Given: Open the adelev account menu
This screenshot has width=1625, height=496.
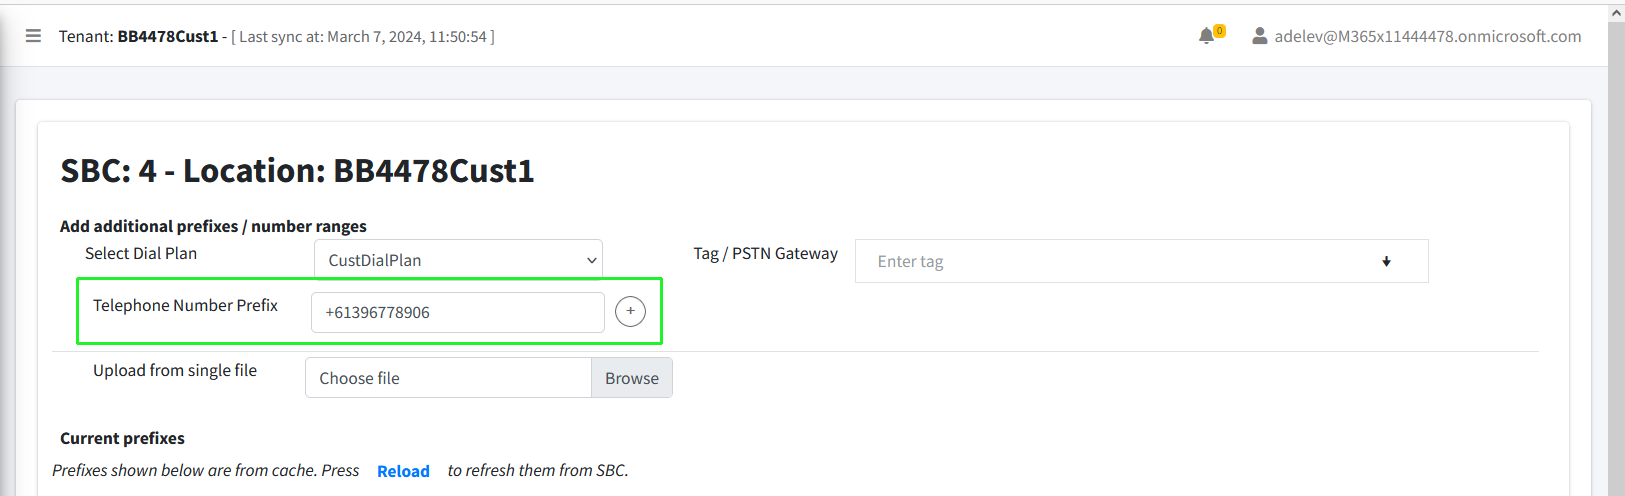Looking at the screenshot, I should click(x=1428, y=36).
